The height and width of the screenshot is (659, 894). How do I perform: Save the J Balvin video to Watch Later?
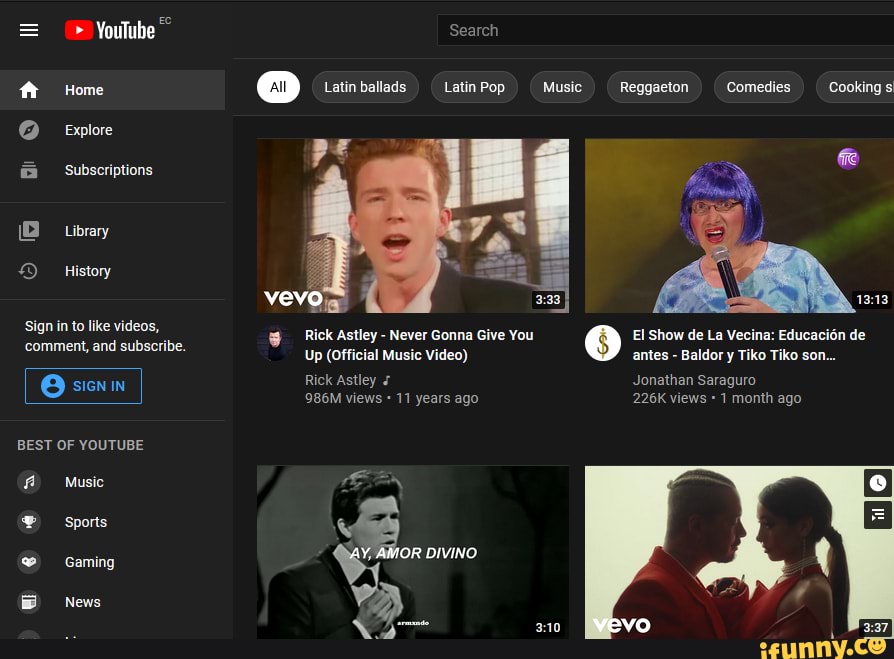877,483
